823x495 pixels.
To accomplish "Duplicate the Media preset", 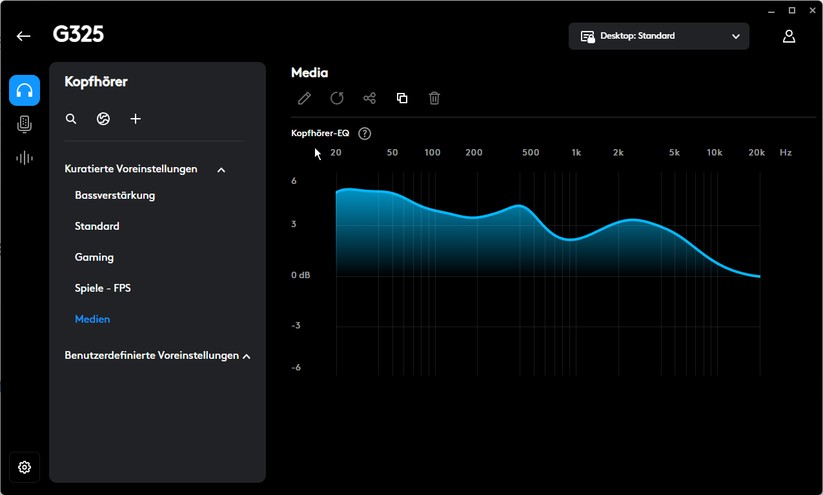I will click(402, 98).
